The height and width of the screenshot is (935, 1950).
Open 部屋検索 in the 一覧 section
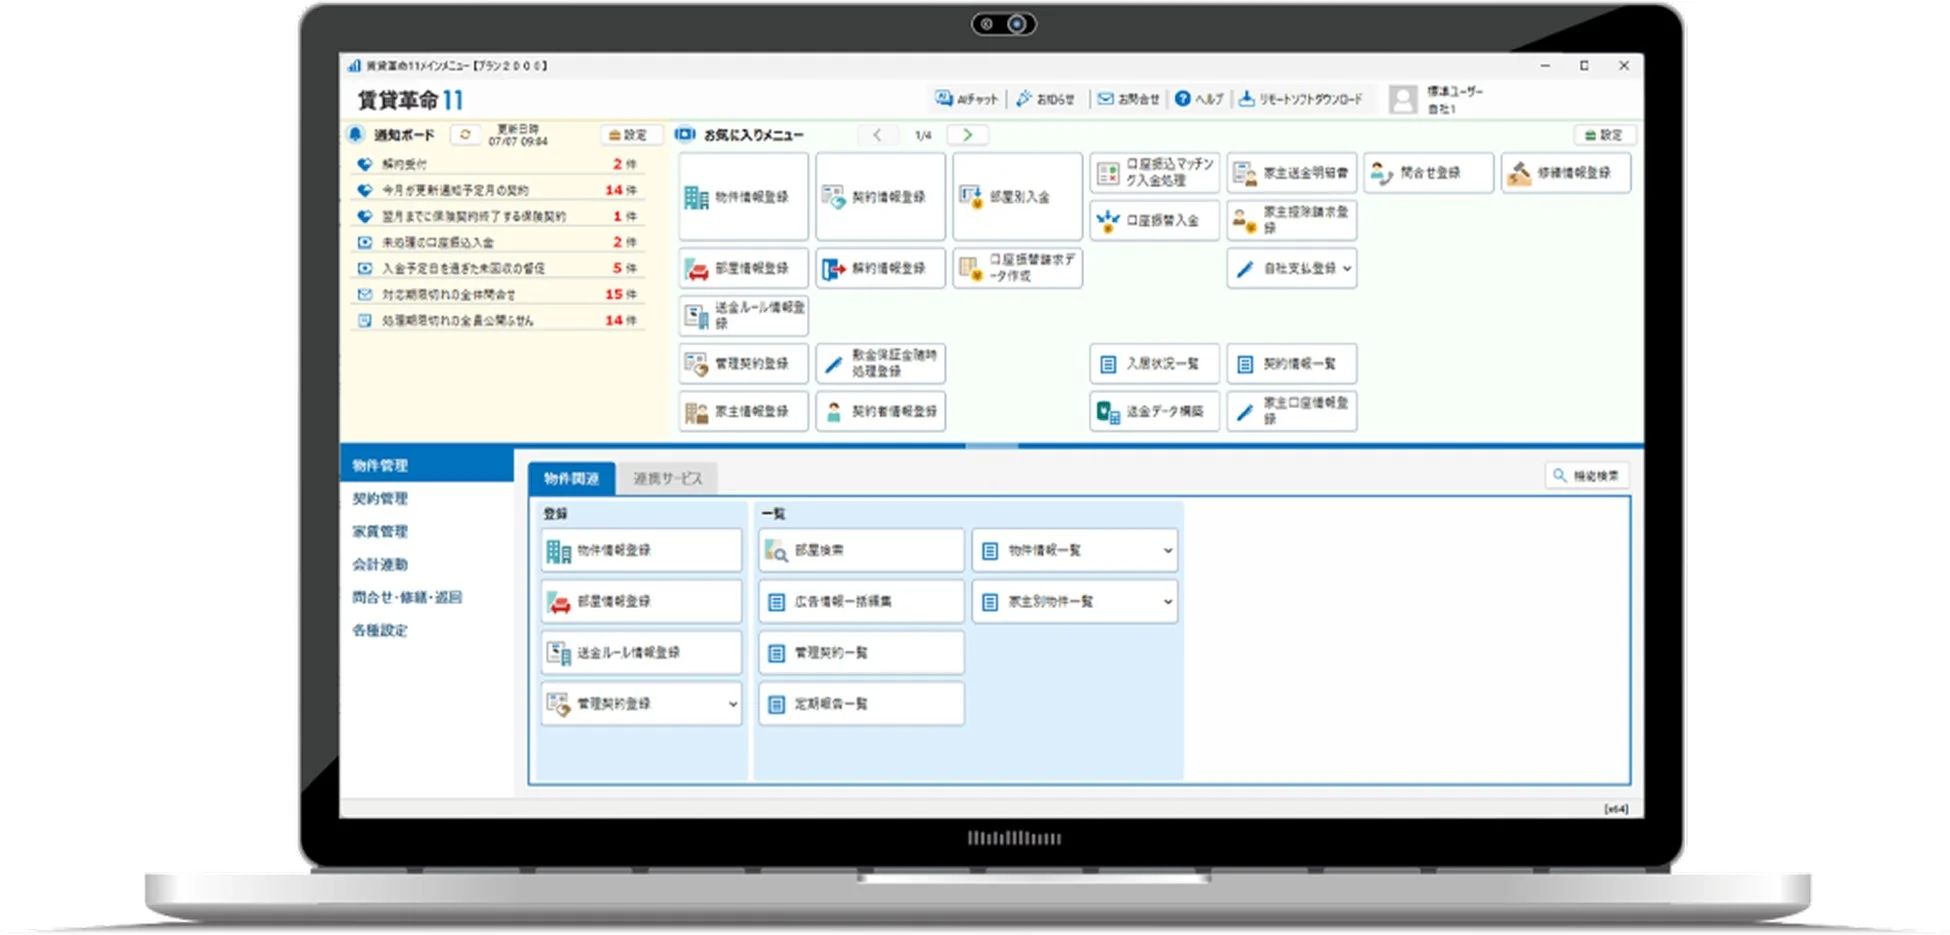click(x=860, y=550)
